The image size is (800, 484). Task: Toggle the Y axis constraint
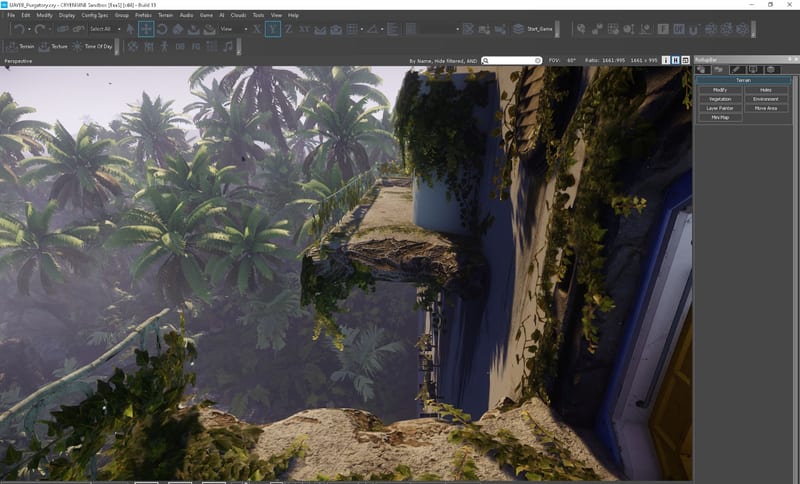[272, 29]
